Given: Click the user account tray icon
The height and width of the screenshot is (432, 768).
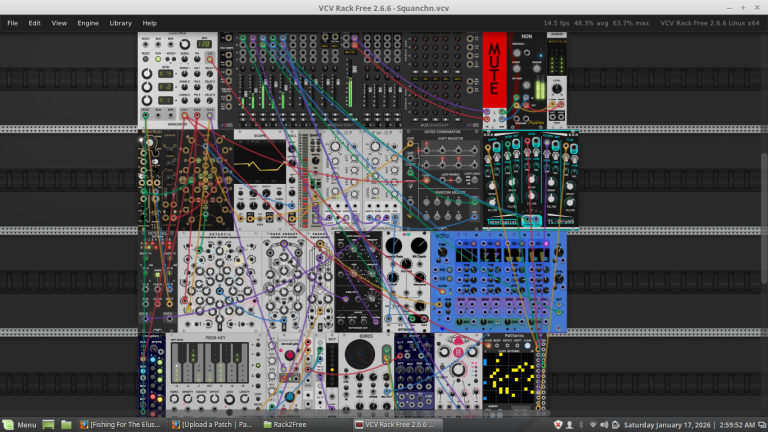Looking at the screenshot, I should 569,425.
